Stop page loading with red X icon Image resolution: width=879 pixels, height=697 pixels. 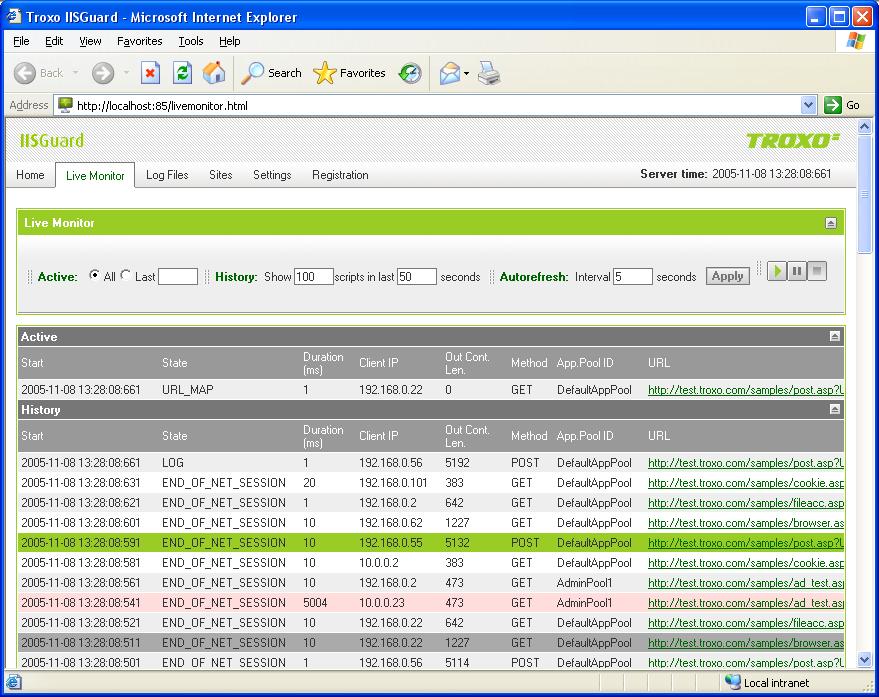(x=150, y=73)
